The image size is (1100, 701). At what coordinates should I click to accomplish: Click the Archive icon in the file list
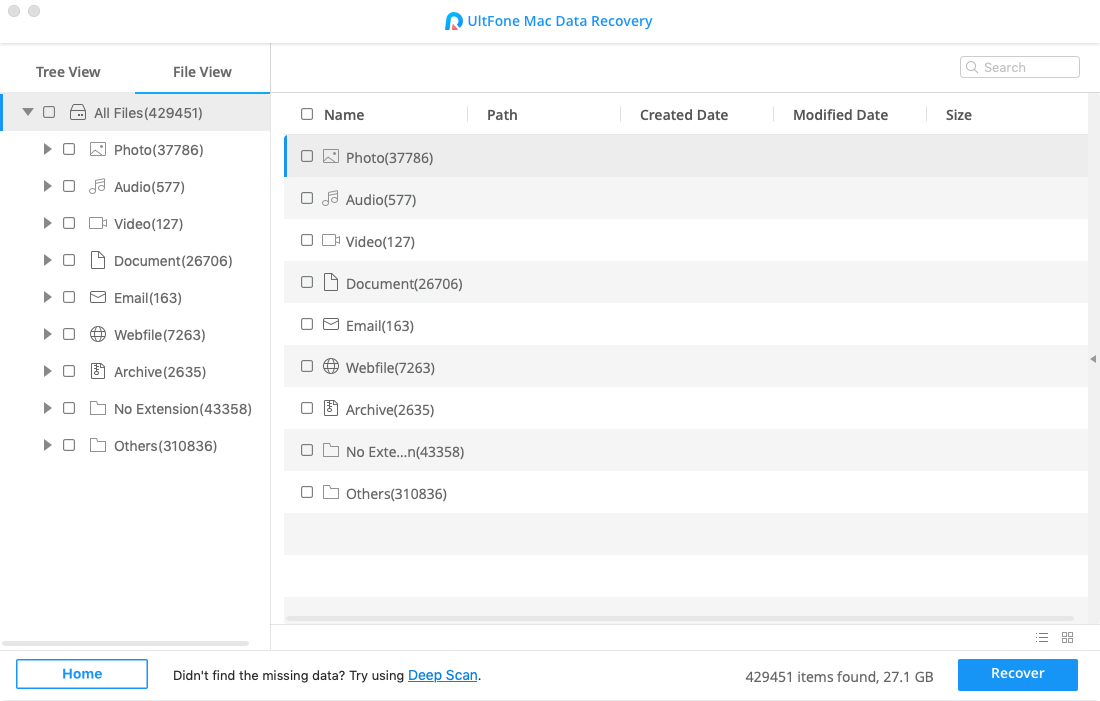coord(330,408)
